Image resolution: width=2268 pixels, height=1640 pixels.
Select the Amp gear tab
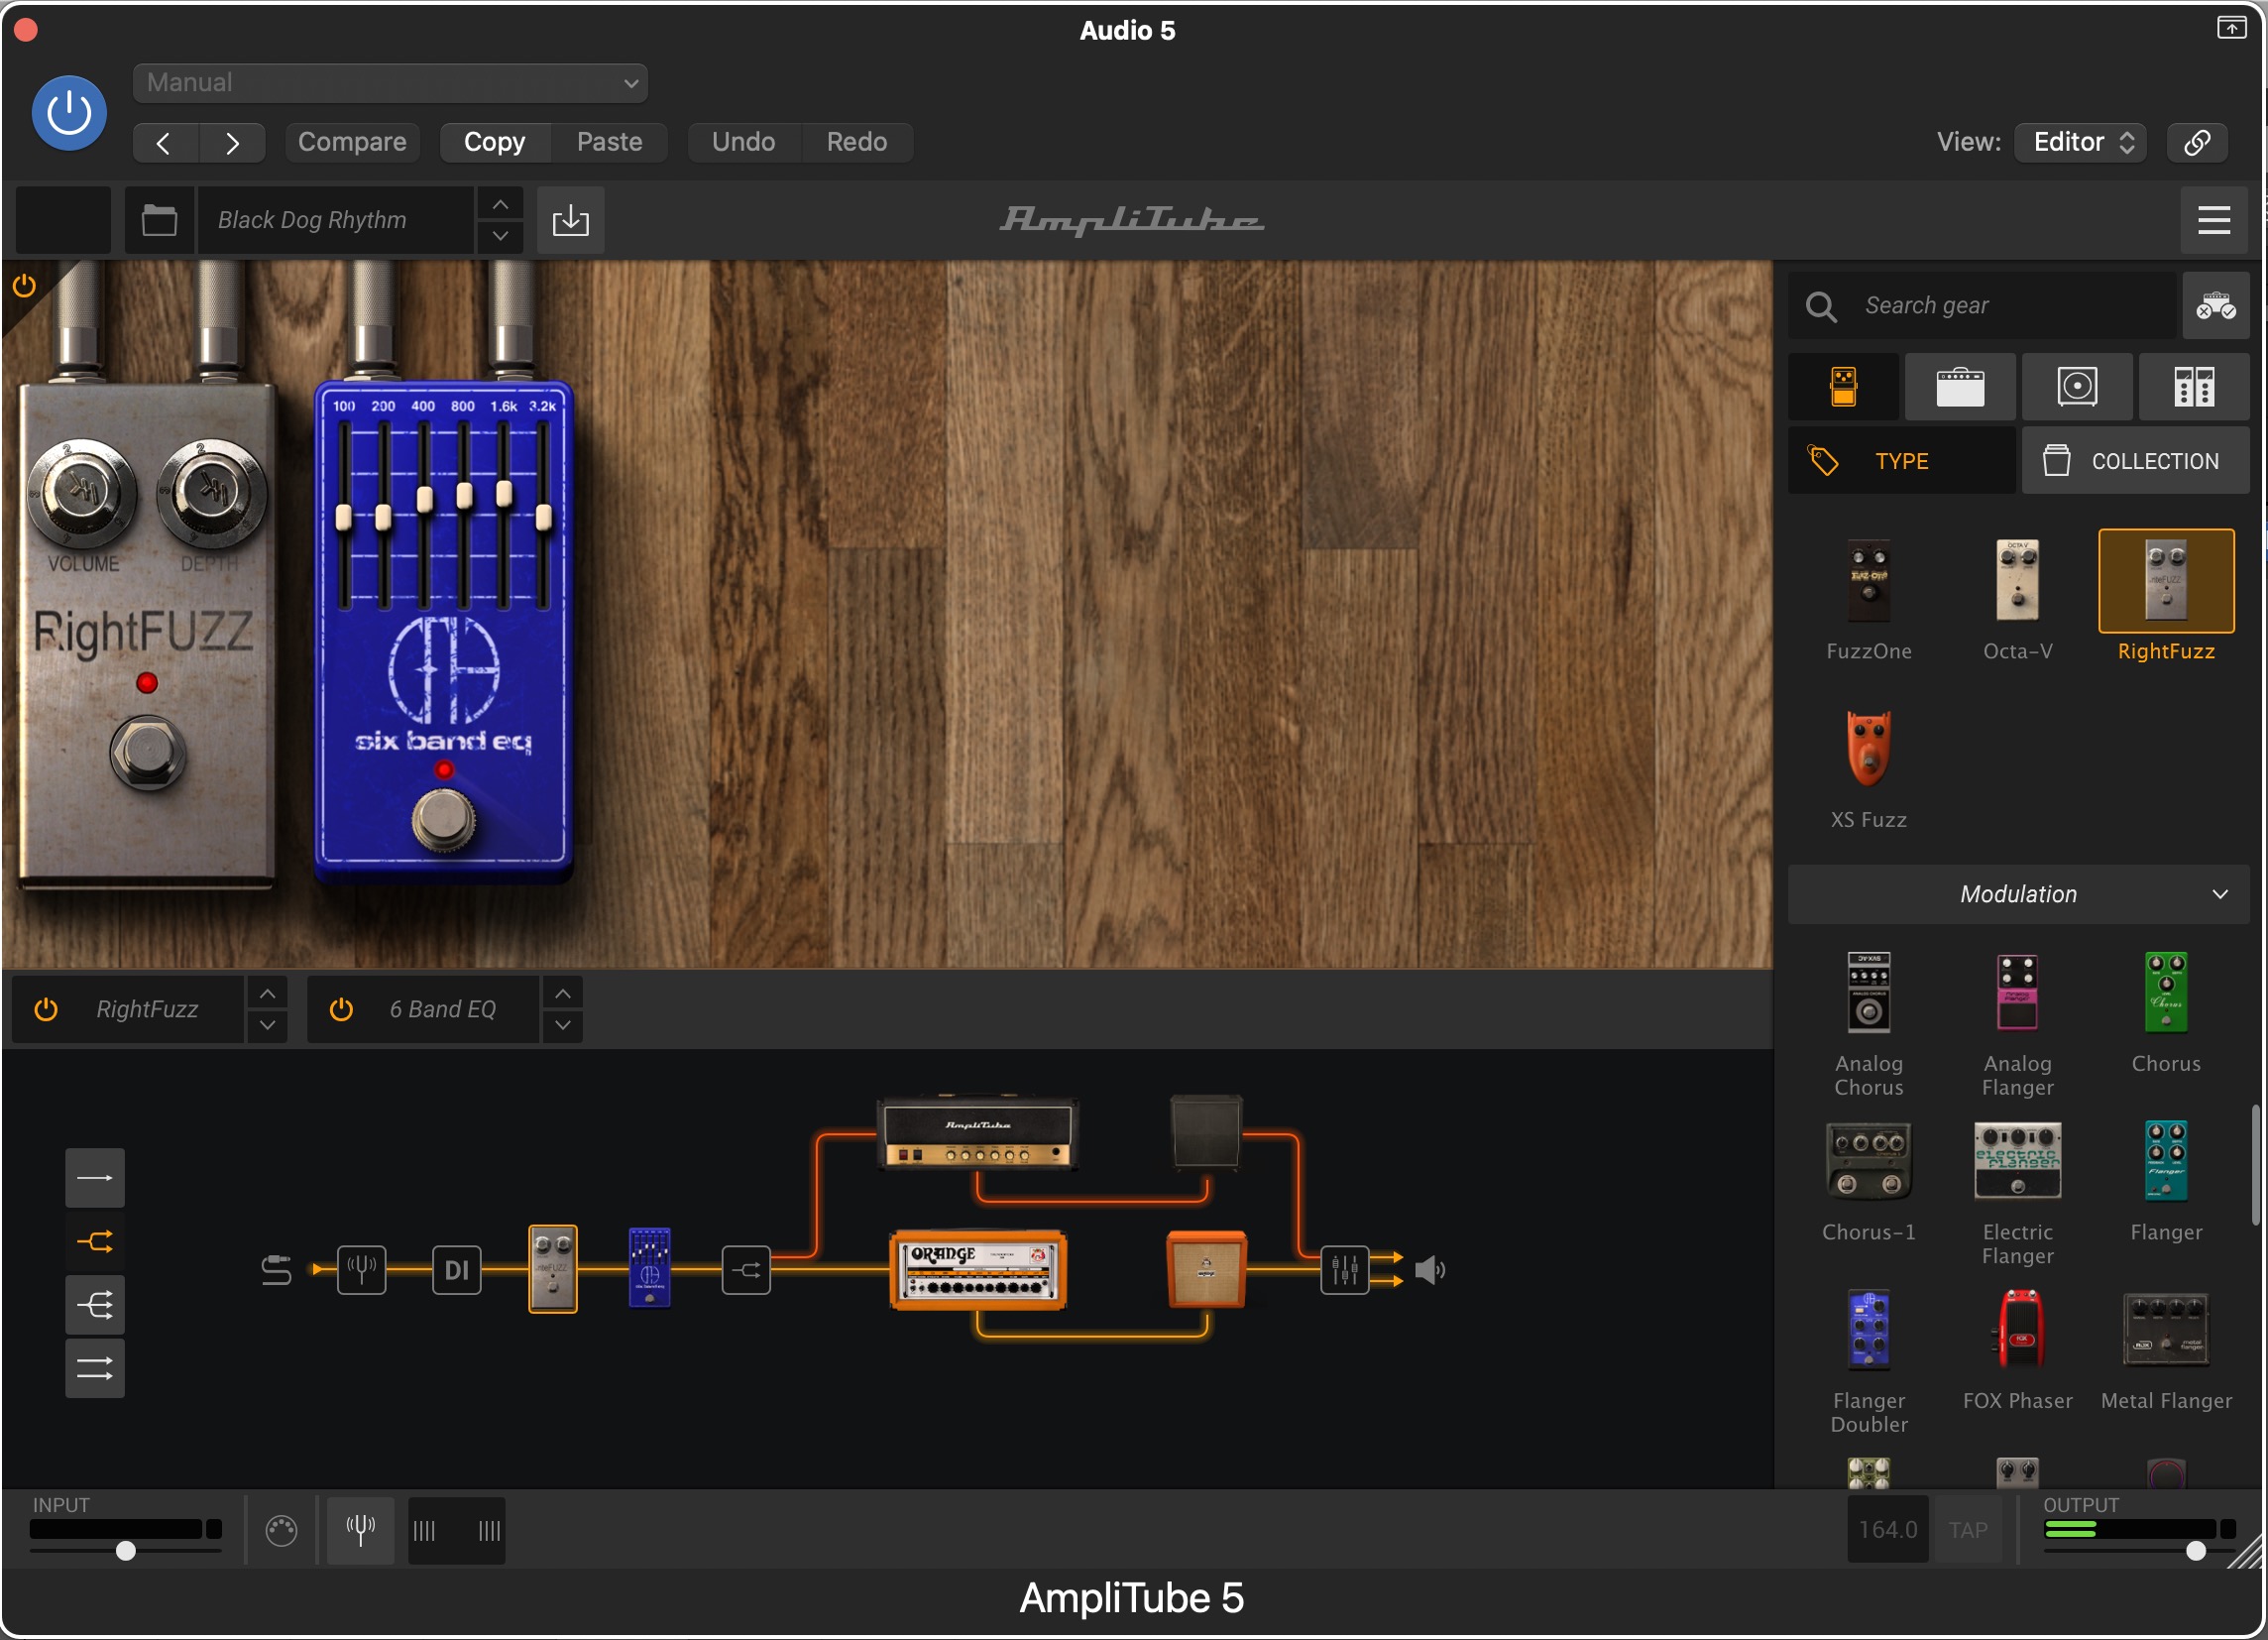tap(1960, 386)
